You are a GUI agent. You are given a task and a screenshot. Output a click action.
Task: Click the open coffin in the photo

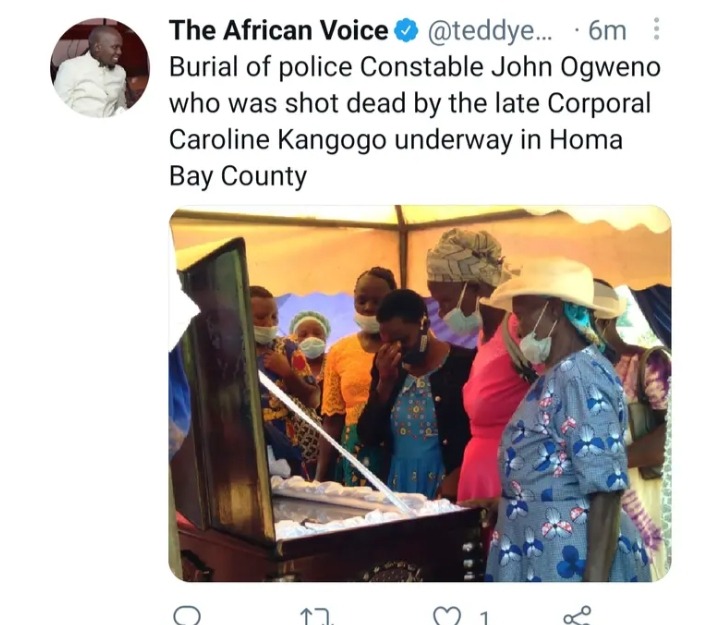coord(321,459)
